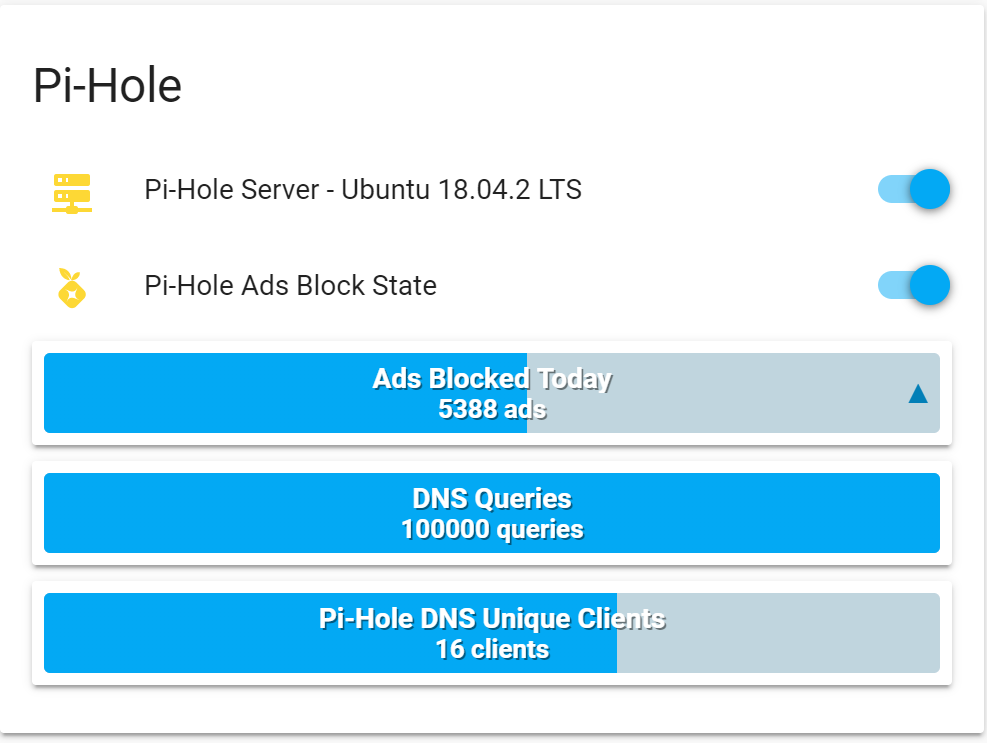Toggle the Pi-Hole Server Ubuntu switch
Viewport: 987px width, 743px height.
pyautogui.click(x=913, y=189)
